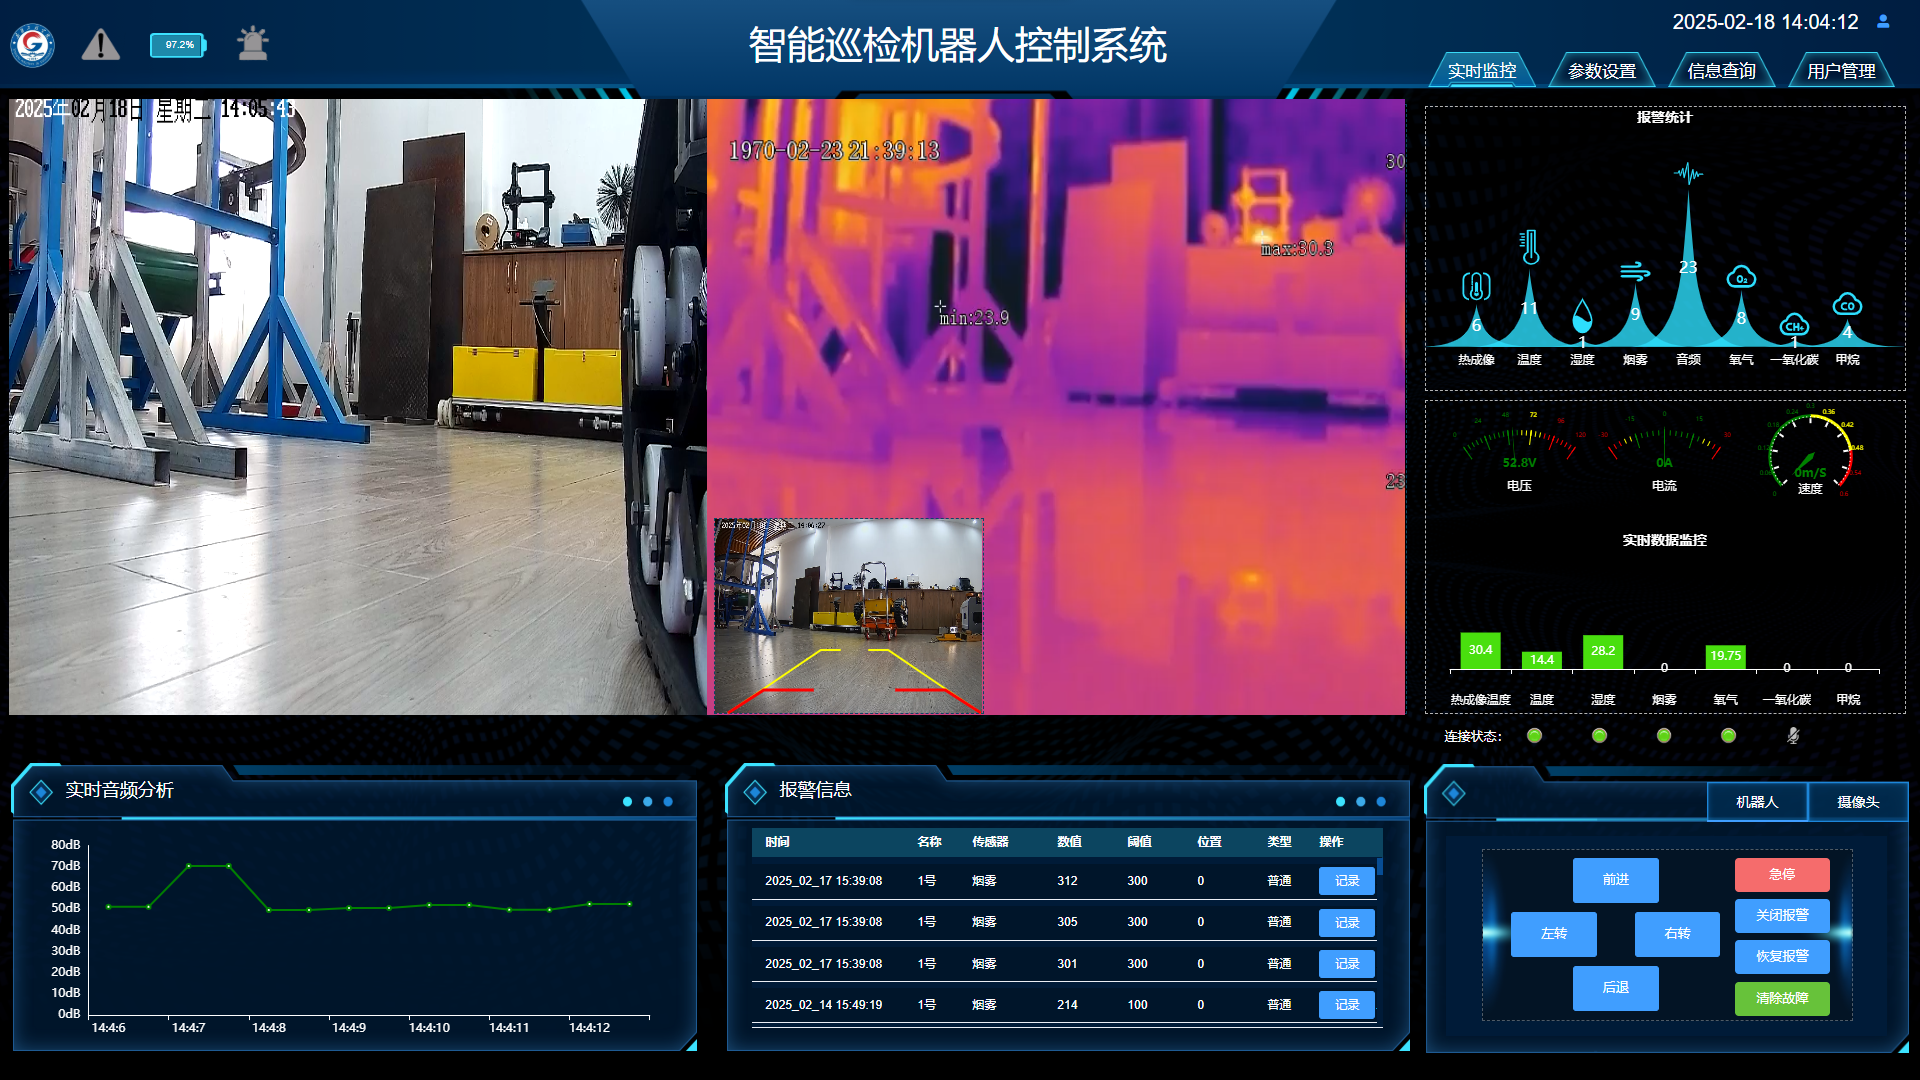Click the alarm table vertical scrollbar
Screen dimensions: 1920x1080
[1380, 866]
